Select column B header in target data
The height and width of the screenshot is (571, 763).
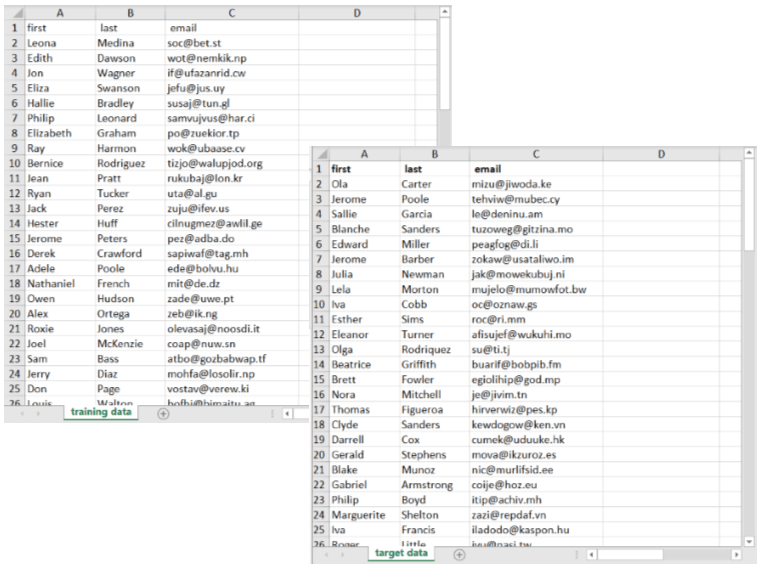click(435, 154)
